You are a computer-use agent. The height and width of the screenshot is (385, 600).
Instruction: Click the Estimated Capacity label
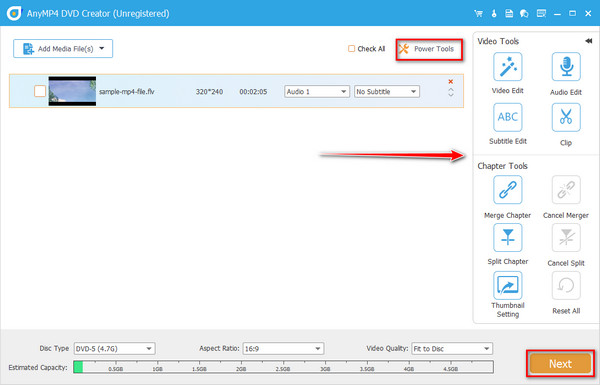click(x=38, y=367)
